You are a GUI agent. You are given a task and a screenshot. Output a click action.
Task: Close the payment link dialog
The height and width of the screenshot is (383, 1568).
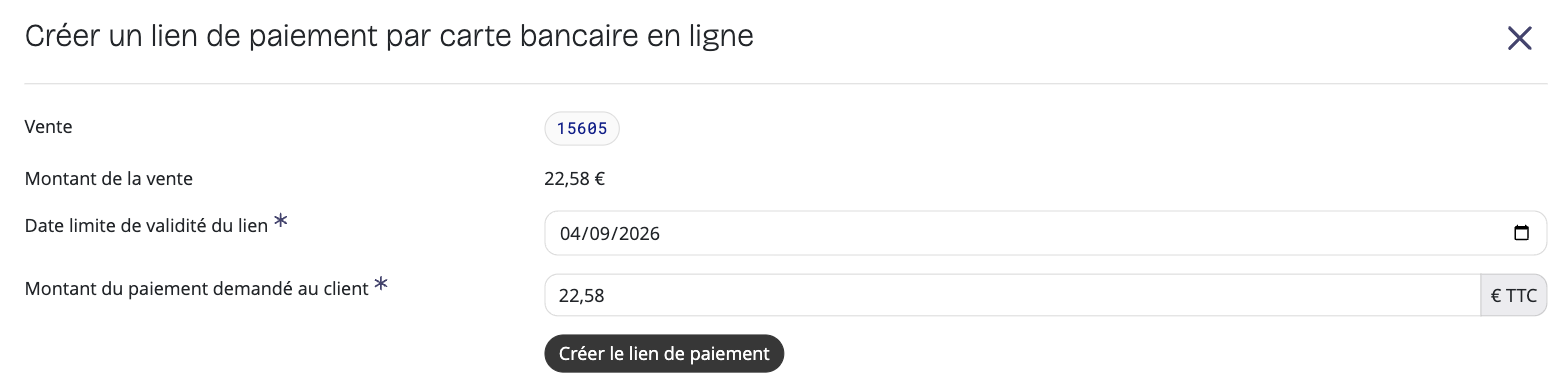click(x=1519, y=39)
